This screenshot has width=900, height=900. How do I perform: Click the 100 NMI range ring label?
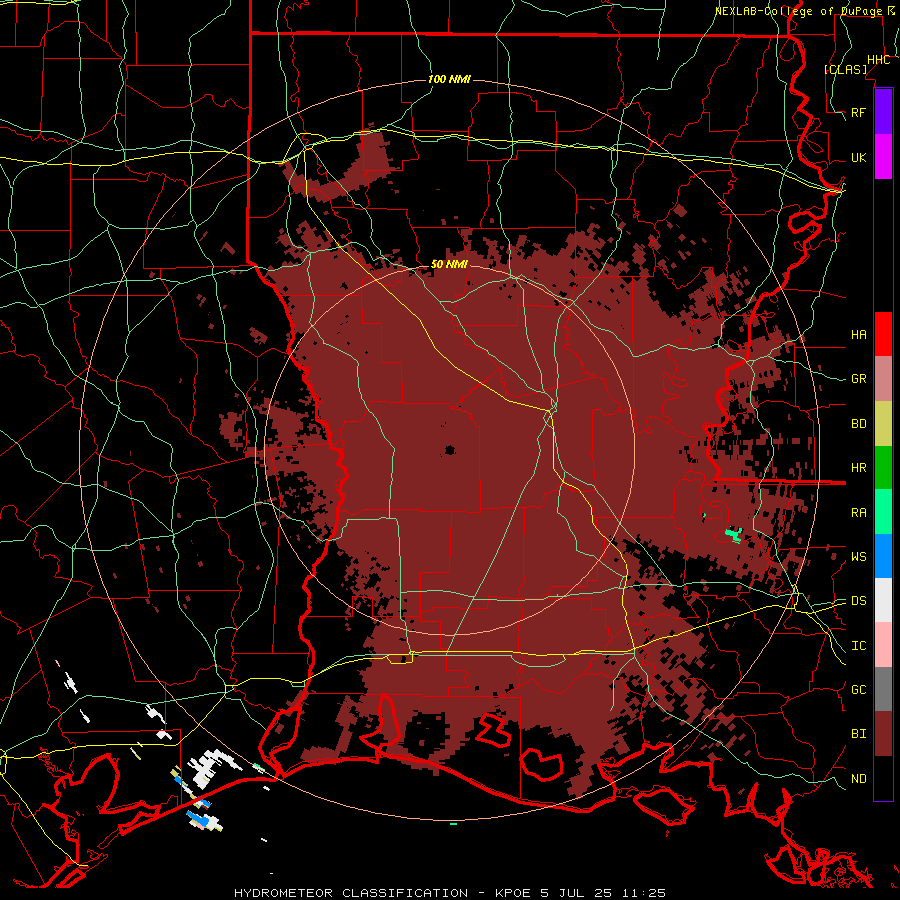tap(449, 79)
